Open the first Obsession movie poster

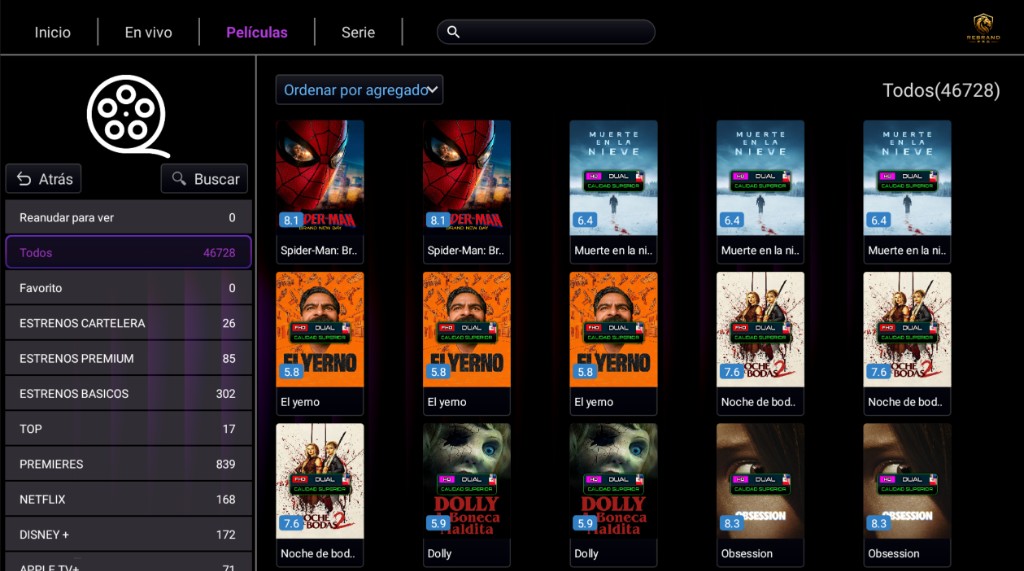[760, 481]
